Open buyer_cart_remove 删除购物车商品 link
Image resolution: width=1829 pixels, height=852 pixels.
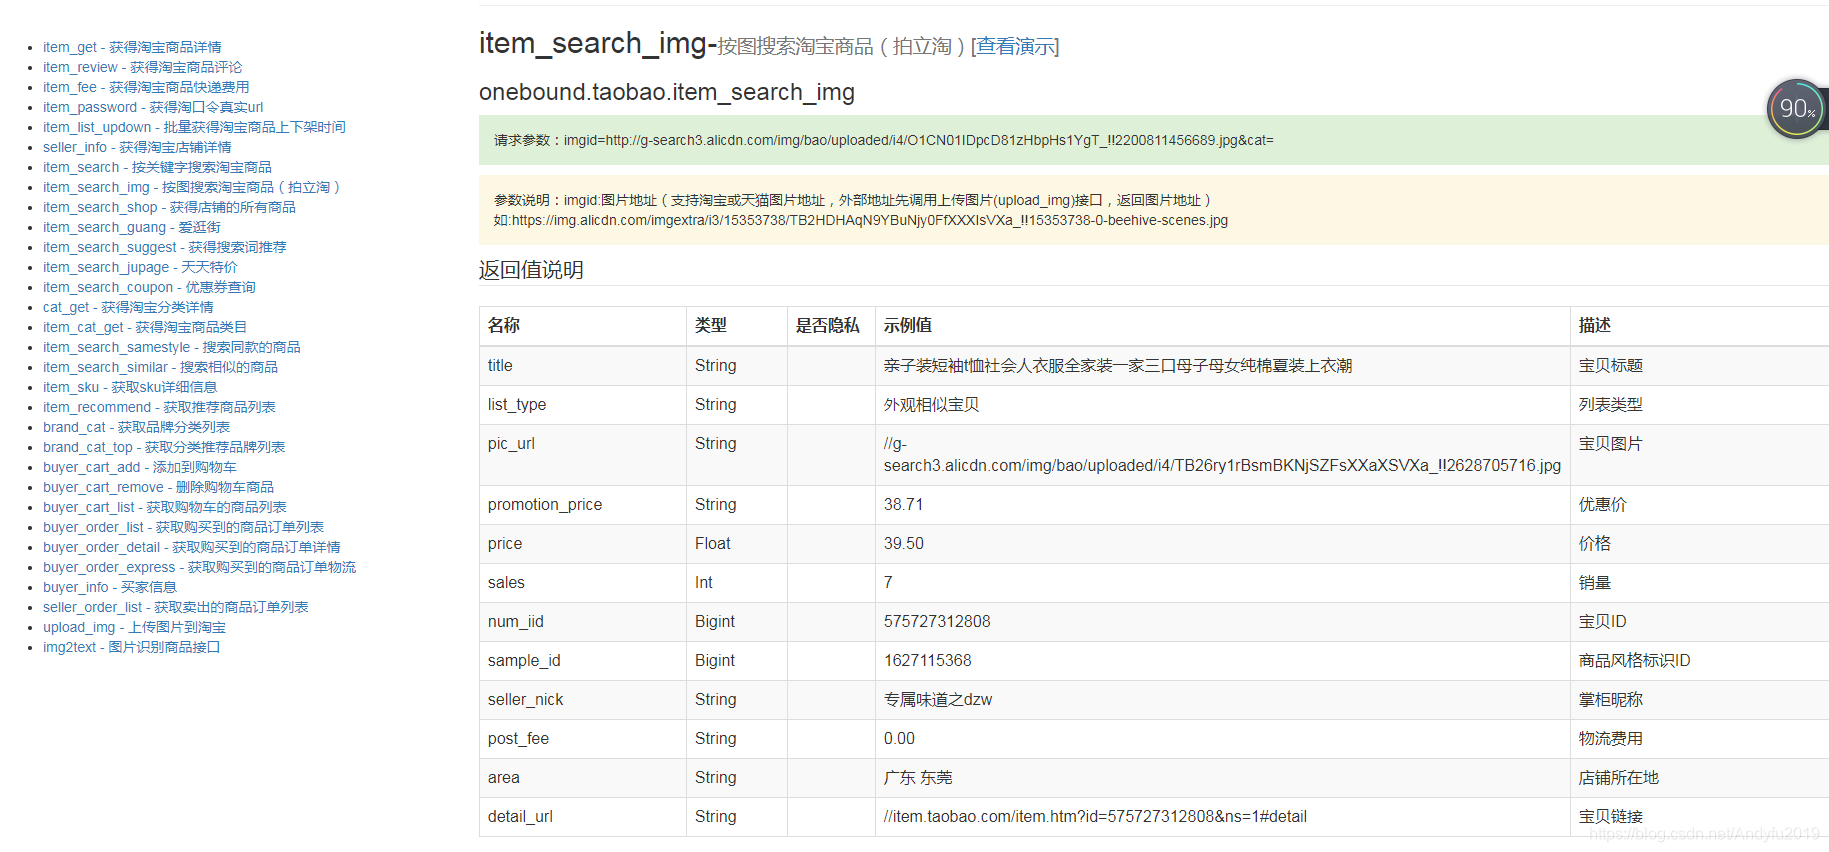(x=158, y=487)
